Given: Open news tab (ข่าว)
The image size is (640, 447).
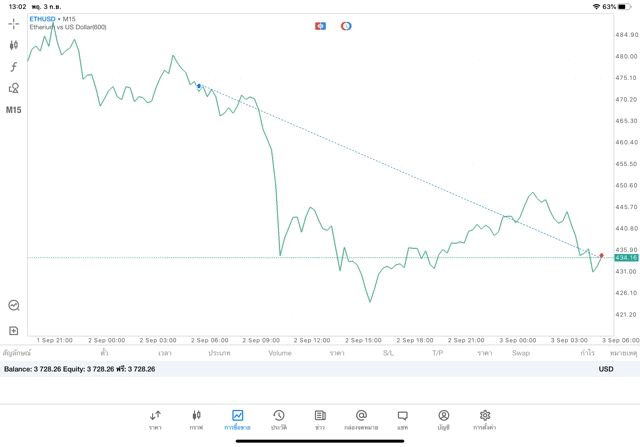Looking at the screenshot, I should [x=319, y=419].
